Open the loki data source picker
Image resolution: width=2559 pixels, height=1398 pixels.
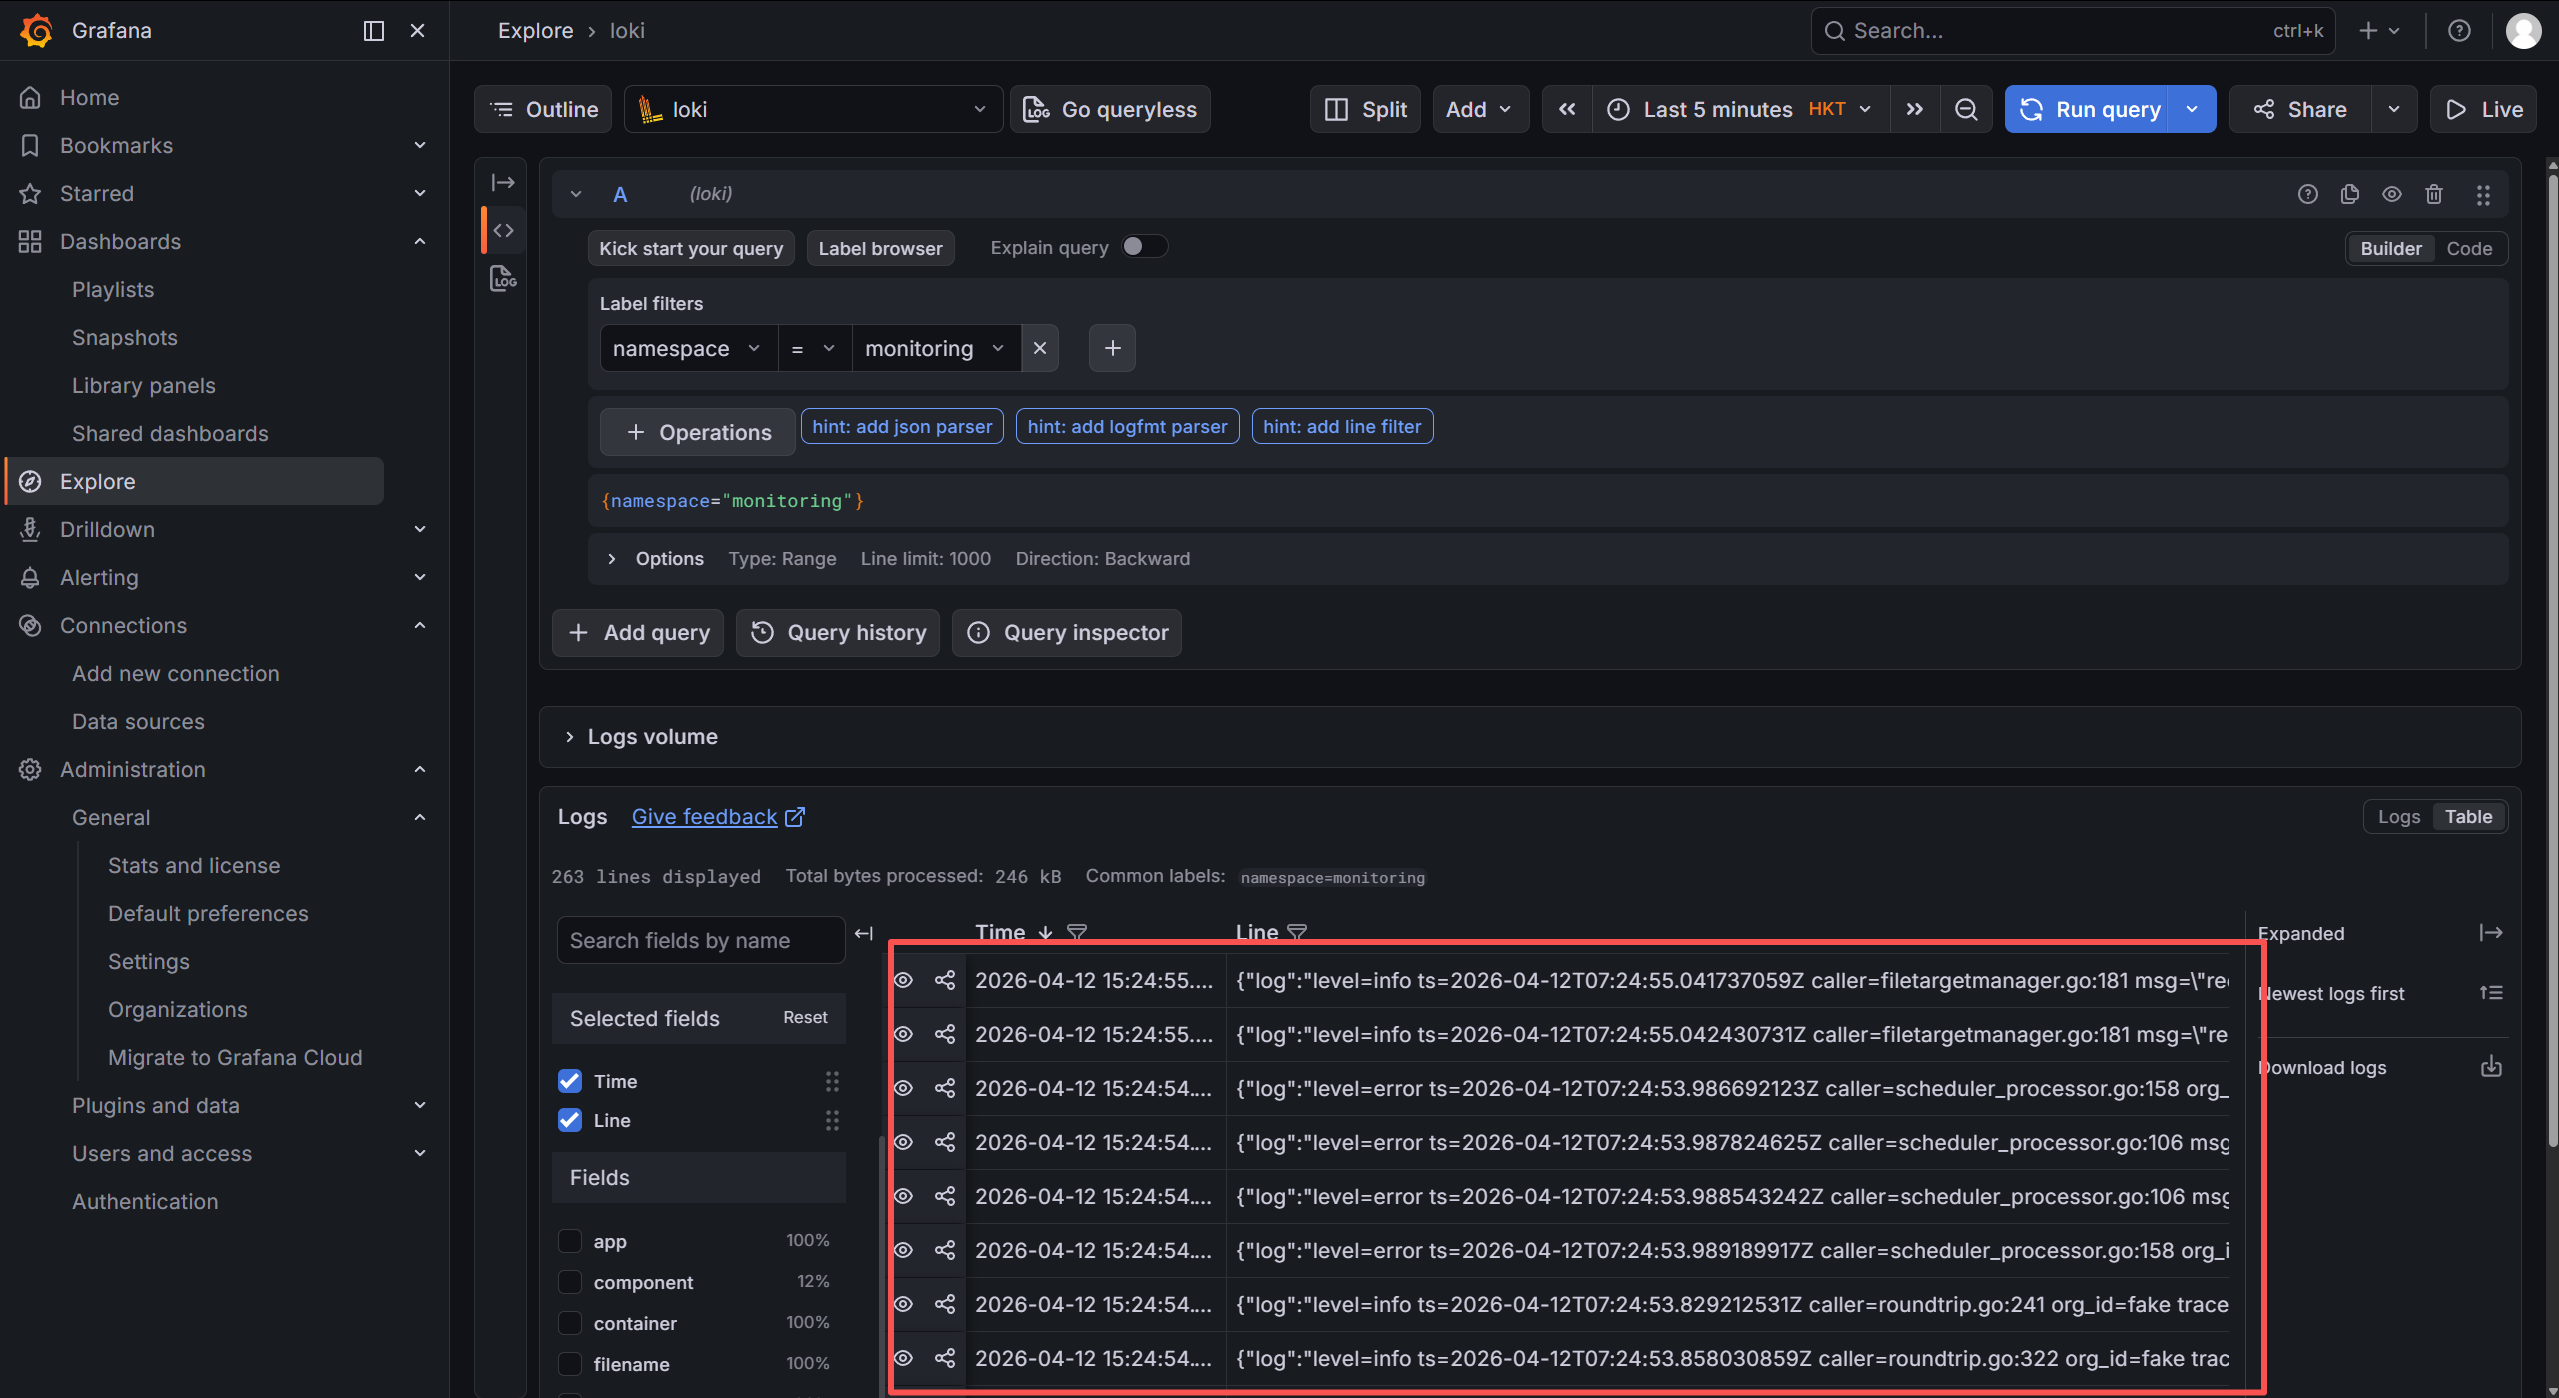coord(813,109)
